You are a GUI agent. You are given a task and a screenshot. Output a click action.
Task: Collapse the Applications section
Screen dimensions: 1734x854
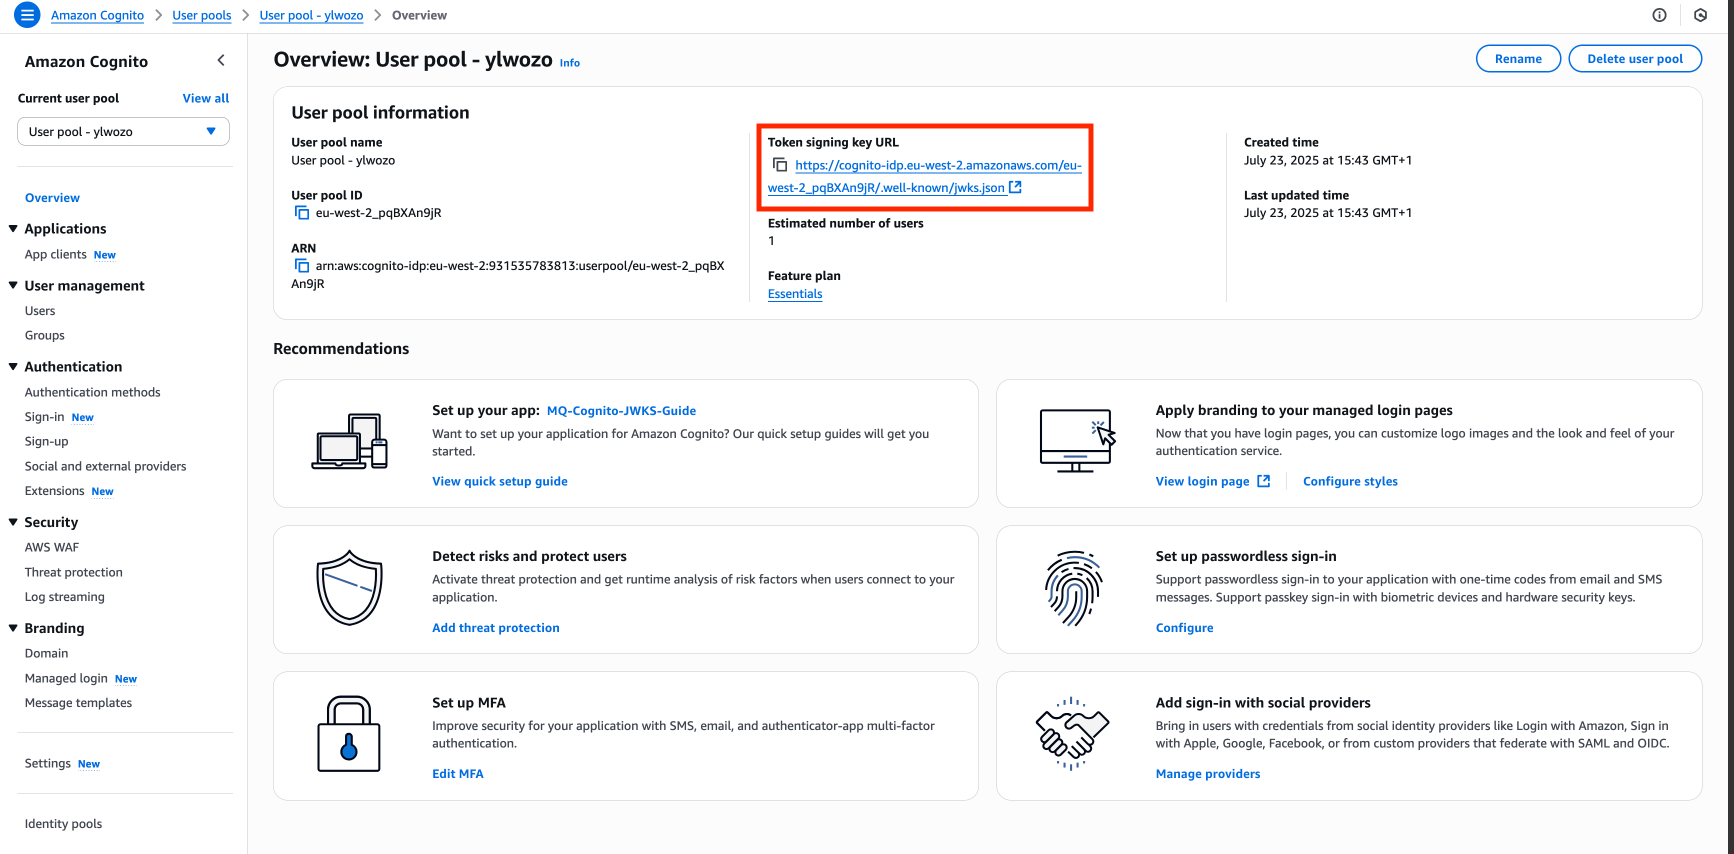(13, 229)
